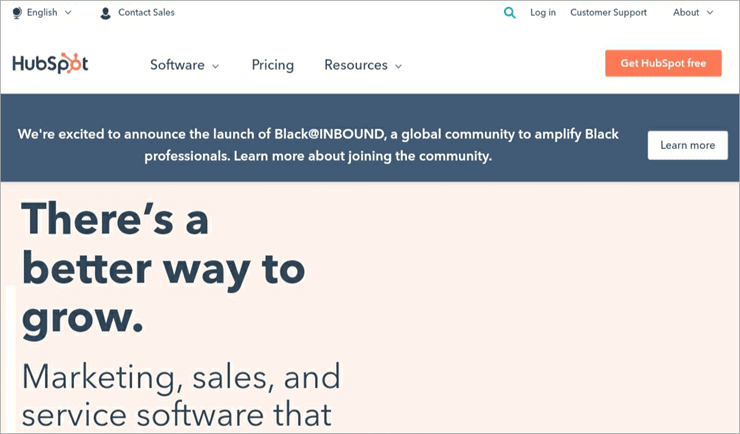Click the Black@INBOUND announcement text
Viewport: 740px width, 434px height.
318,145
